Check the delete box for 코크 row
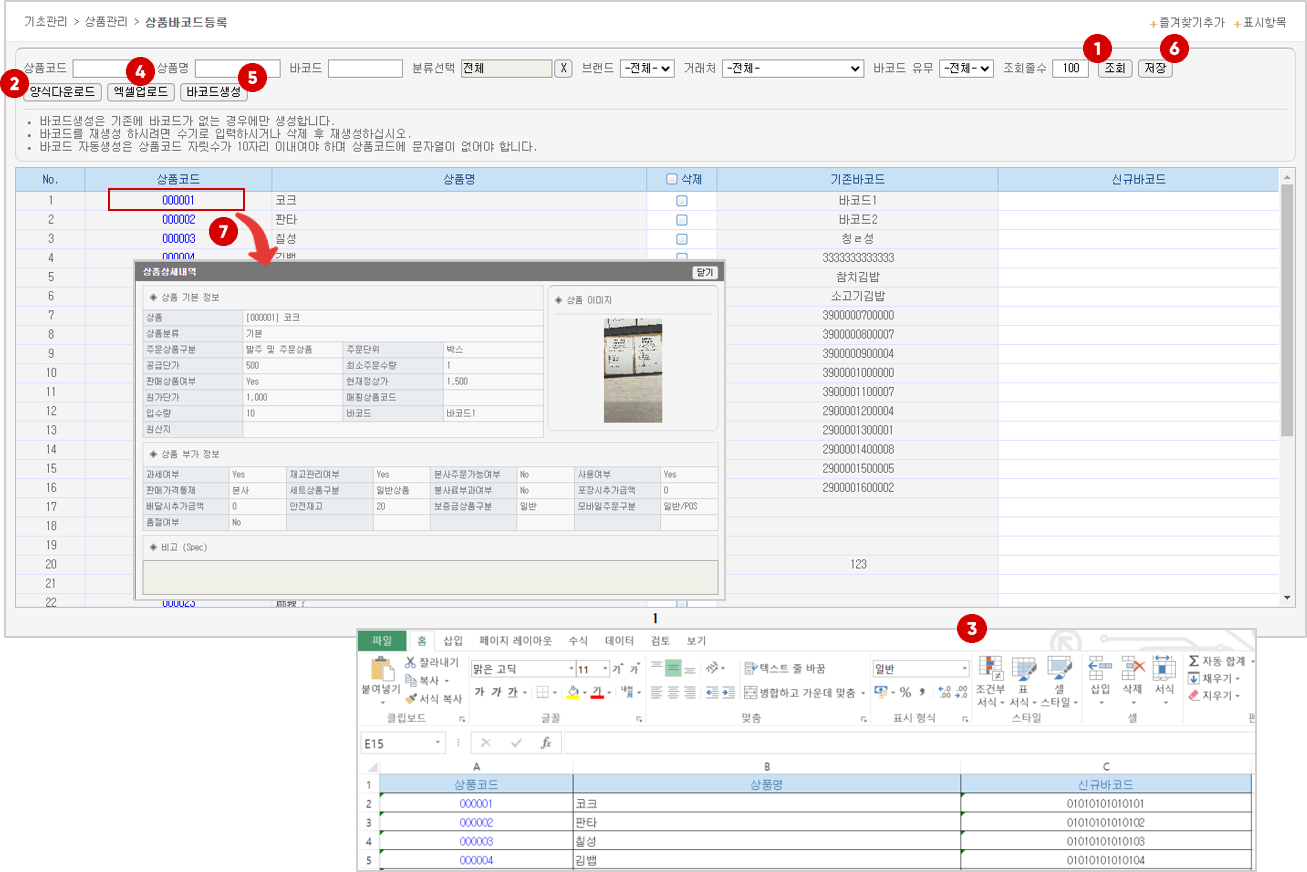This screenshot has height=872, width=1307. pos(682,200)
